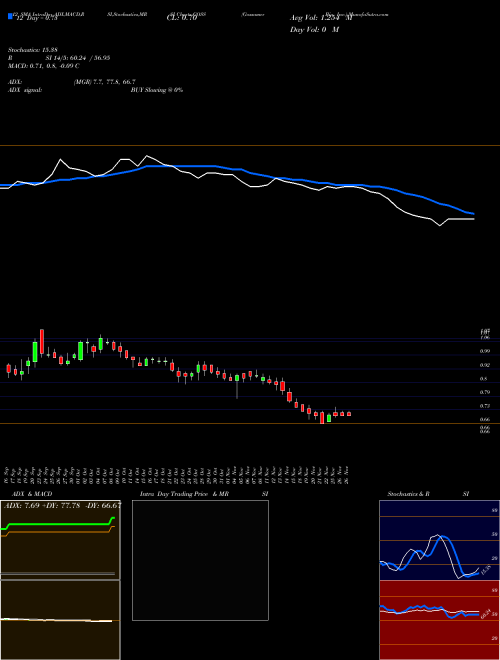Click the 'ADX: 7.69 +DY: 77.78 -DY: 66.67' readout
Screen dimensions: 500x660
tap(62, 506)
